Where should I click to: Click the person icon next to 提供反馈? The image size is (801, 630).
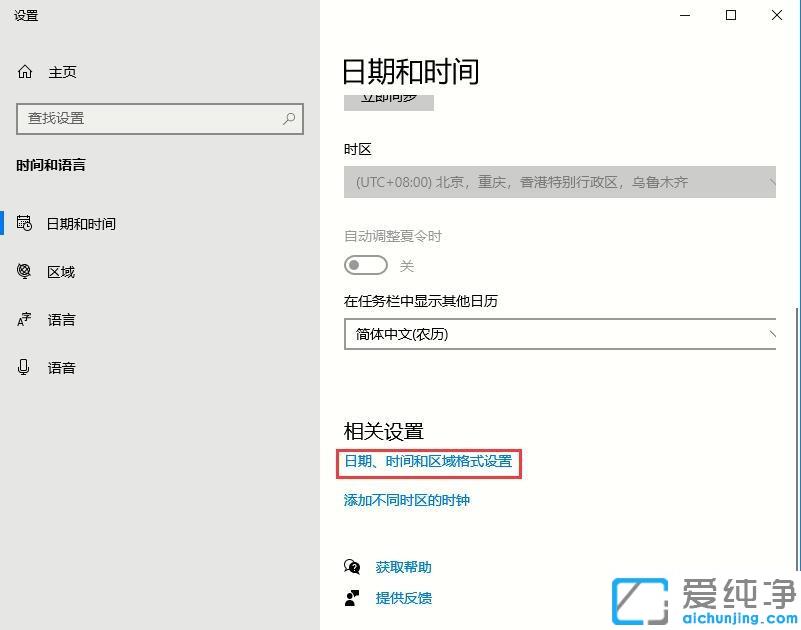352,598
